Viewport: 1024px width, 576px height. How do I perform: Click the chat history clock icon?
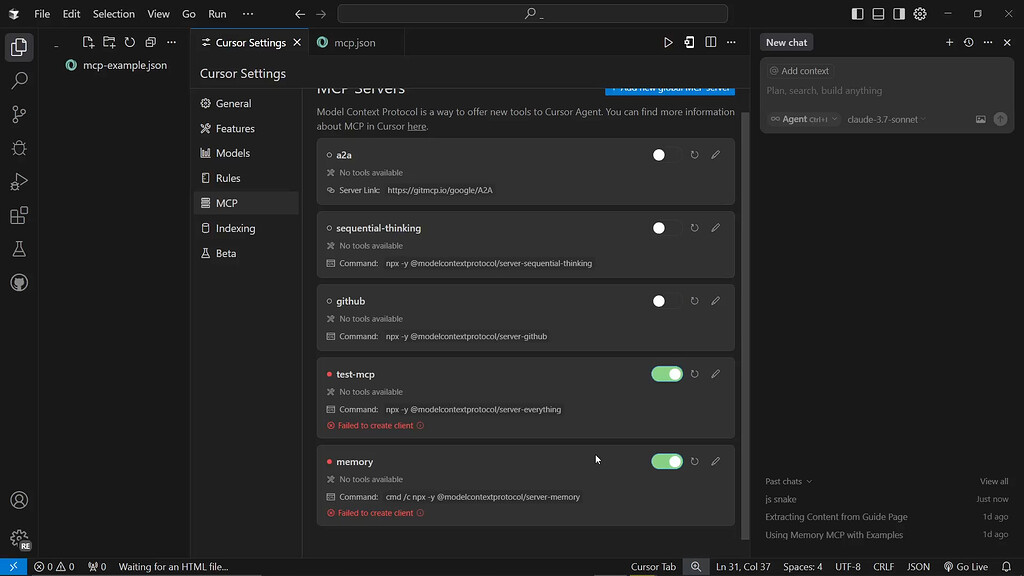tap(967, 42)
